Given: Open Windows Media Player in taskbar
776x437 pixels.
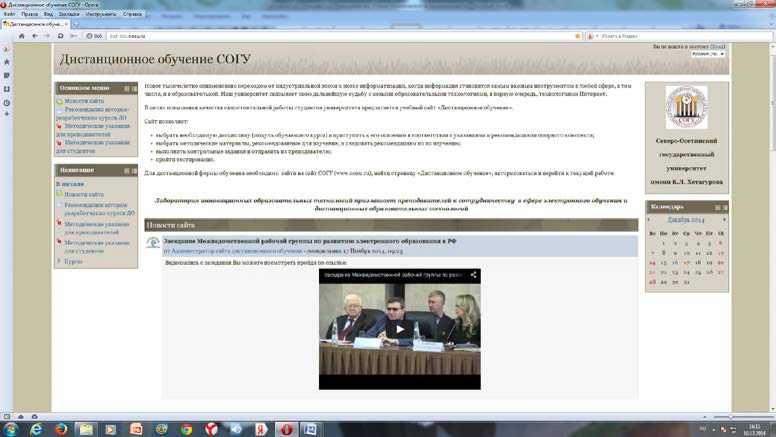Looking at the screenshot, I should click(110, 429).
